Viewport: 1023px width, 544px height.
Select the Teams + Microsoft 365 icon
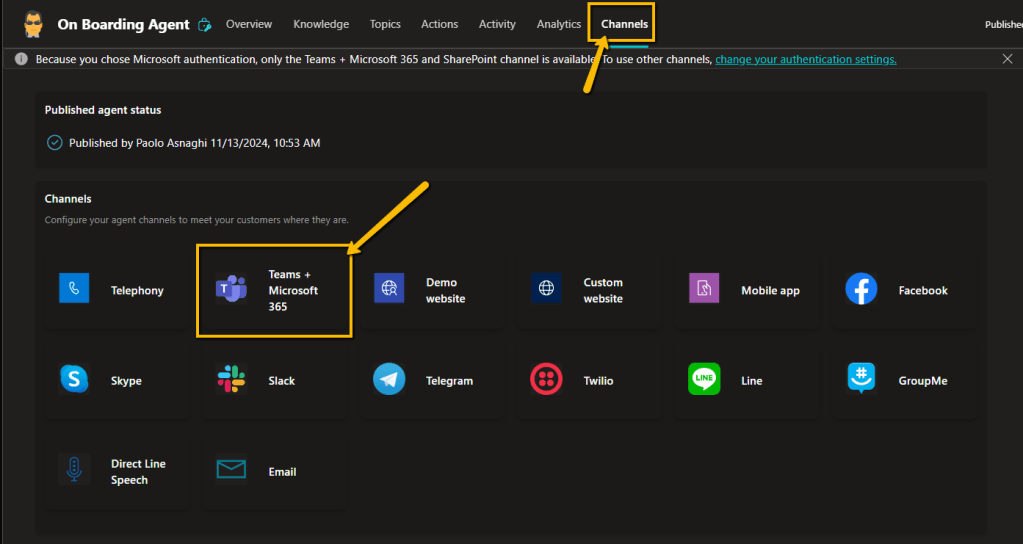tap(232, 290)
